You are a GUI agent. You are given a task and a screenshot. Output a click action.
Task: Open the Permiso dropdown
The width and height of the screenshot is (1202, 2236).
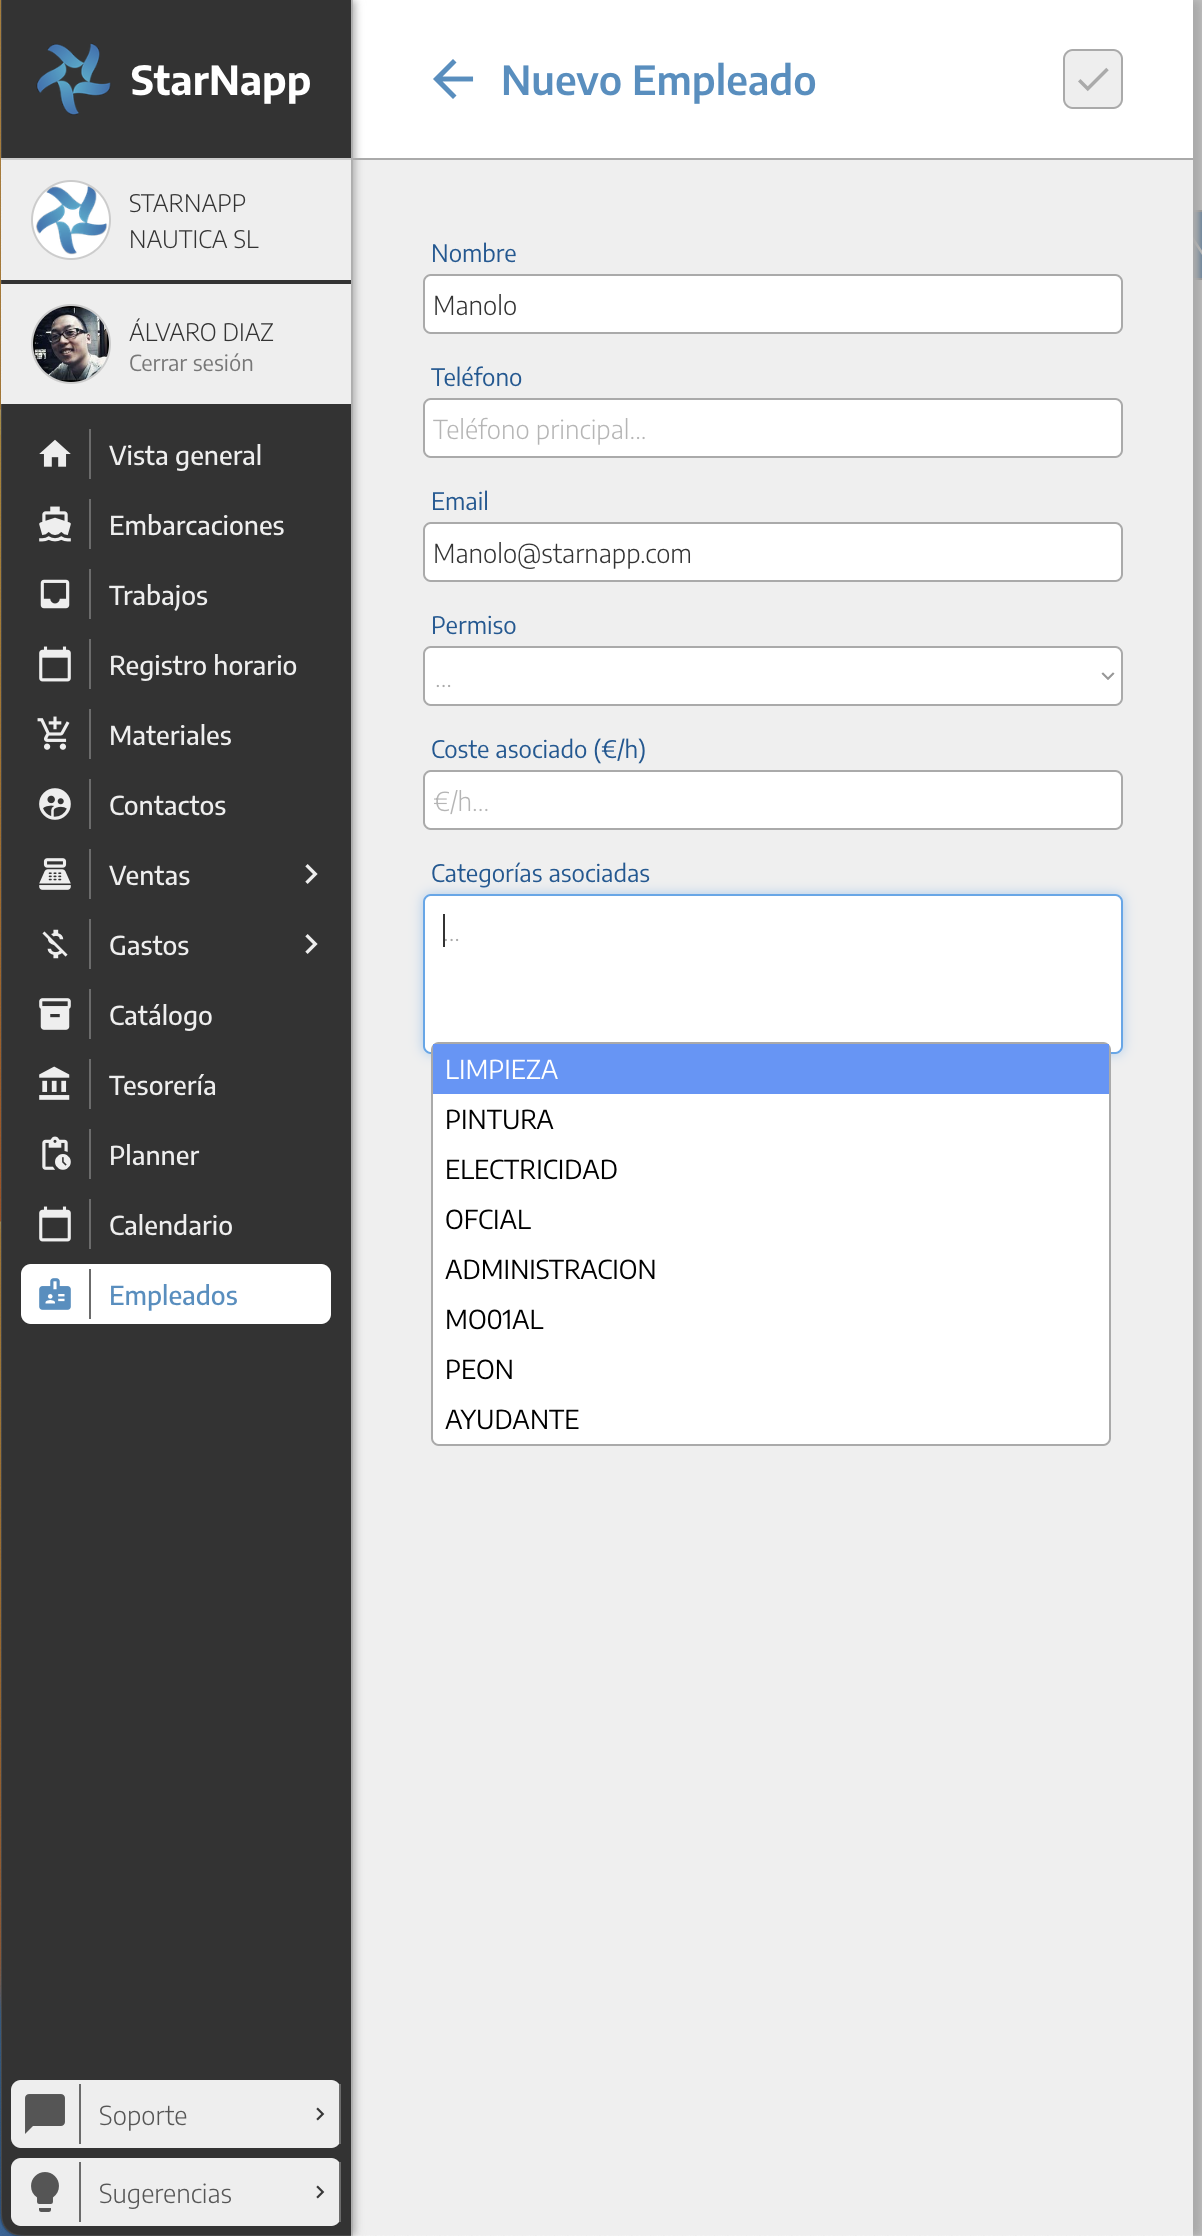(x=772, y=676)
